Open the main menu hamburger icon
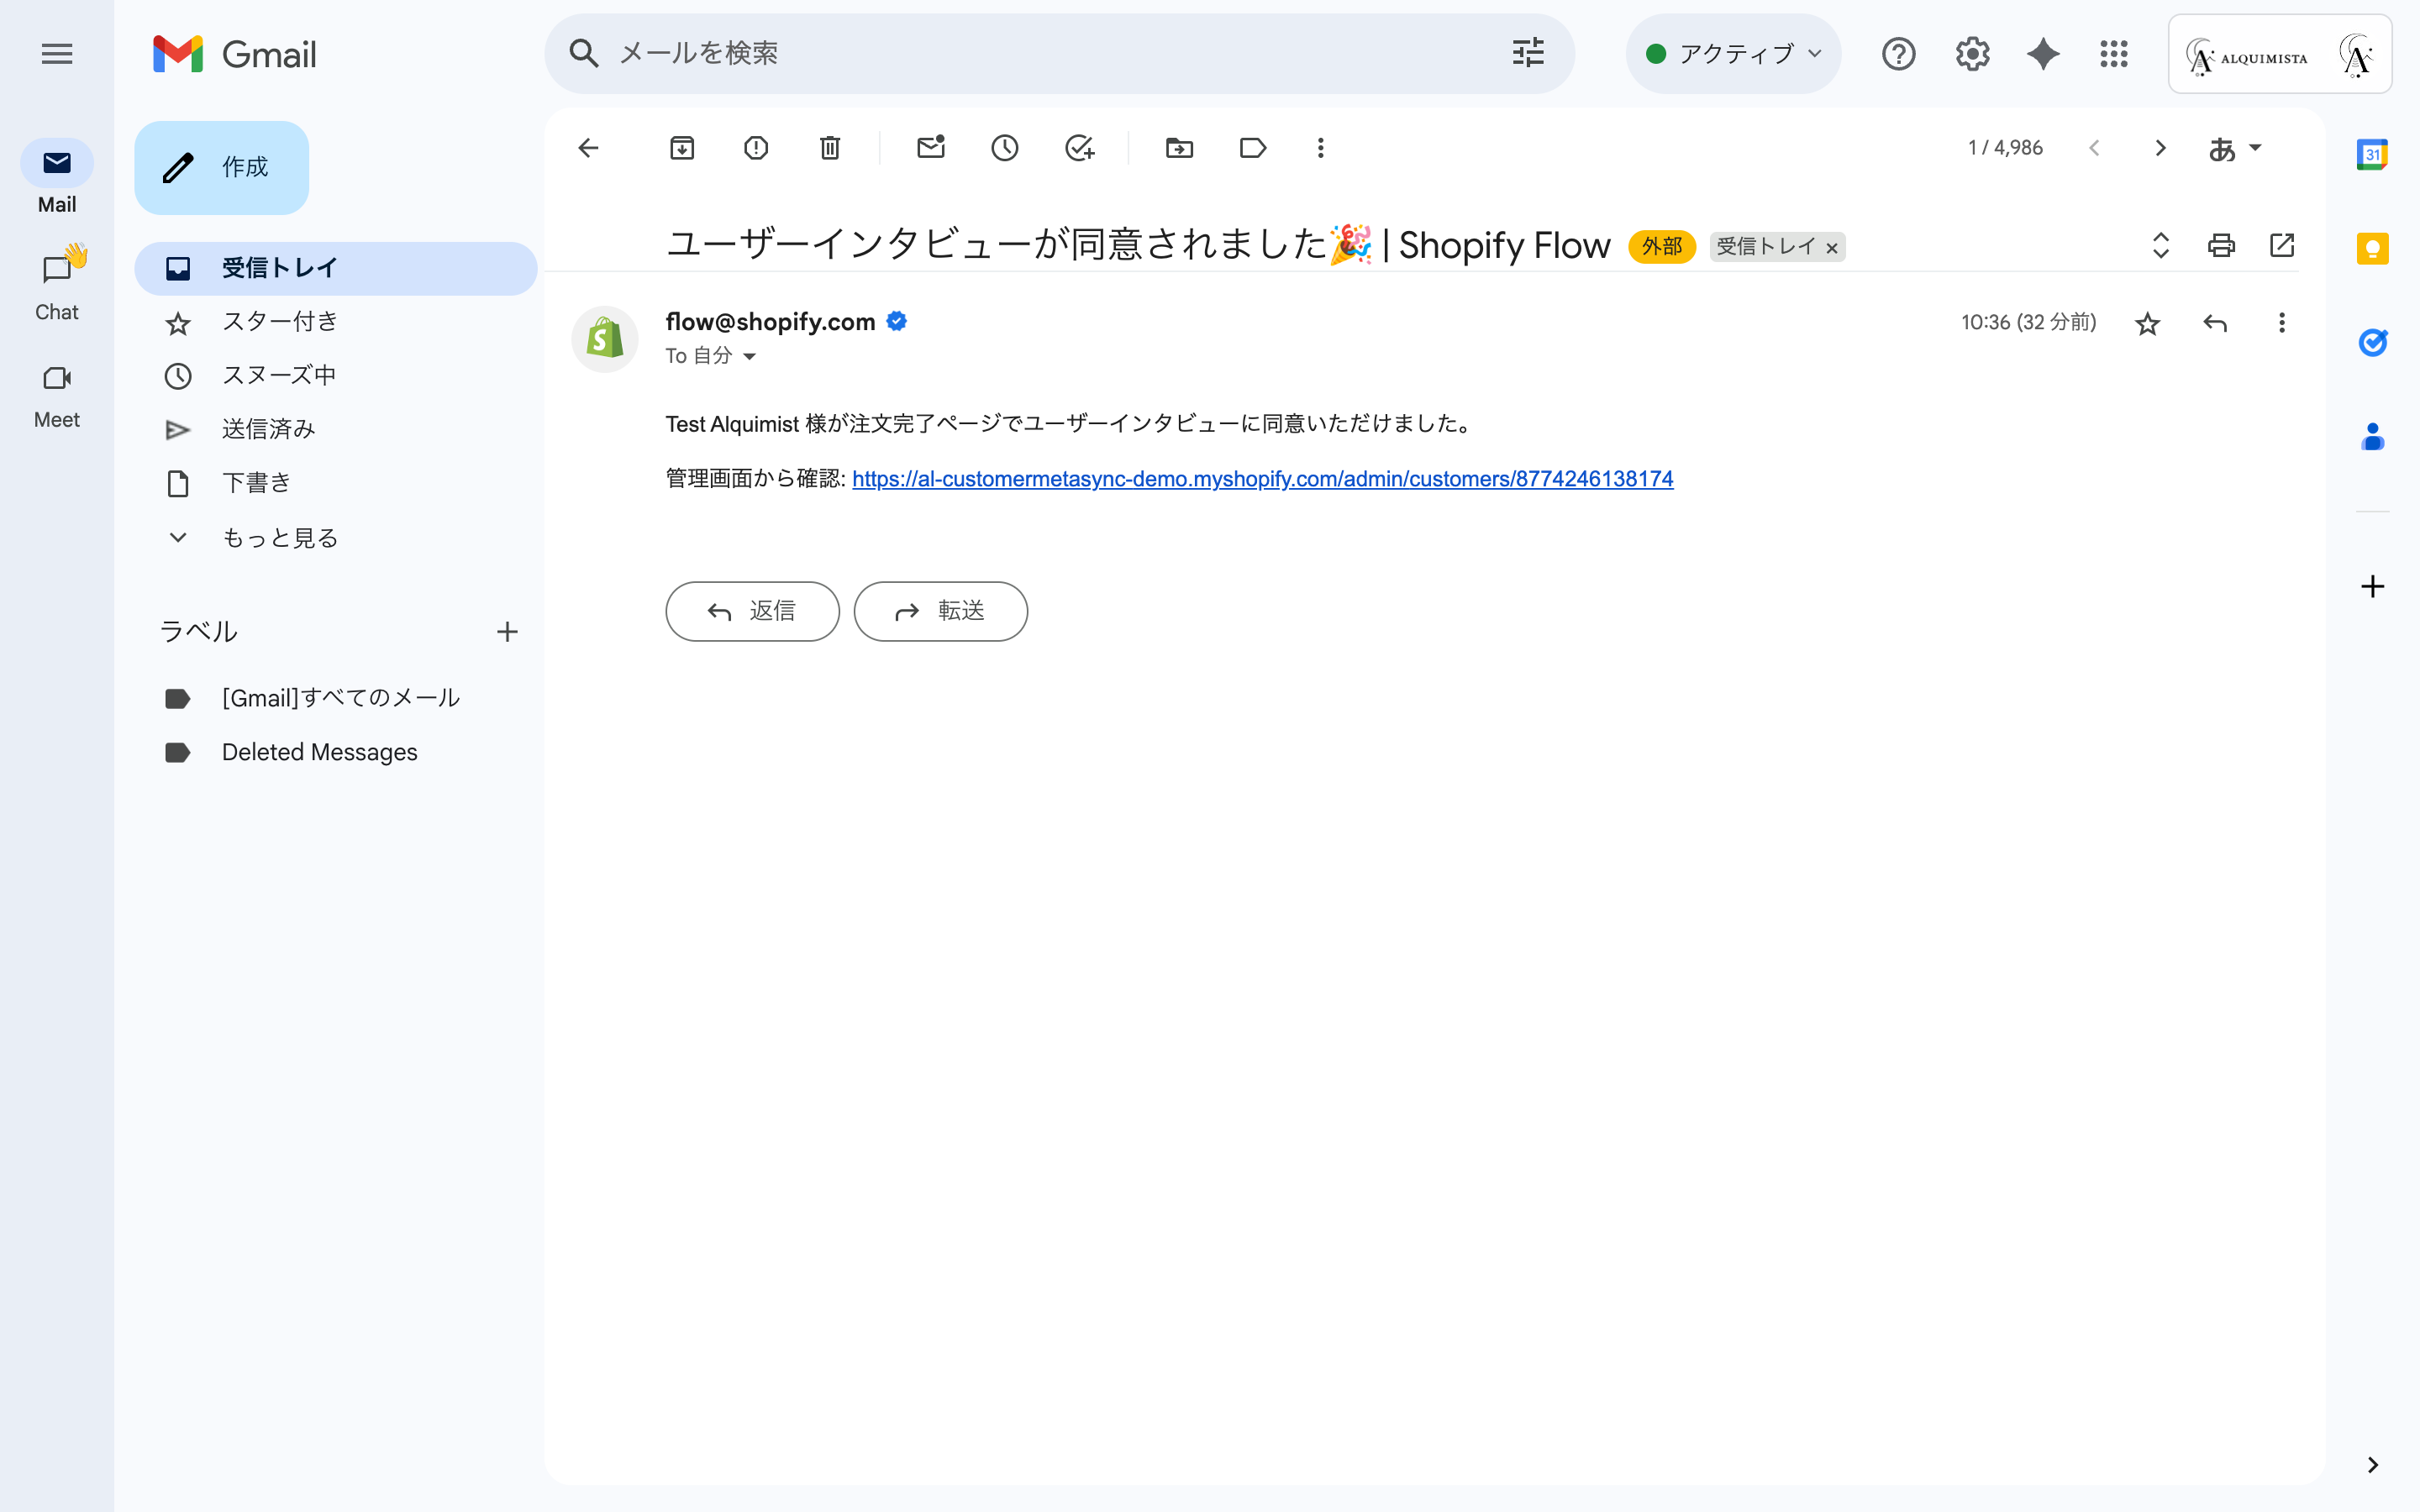 click(x=57, y=54)
